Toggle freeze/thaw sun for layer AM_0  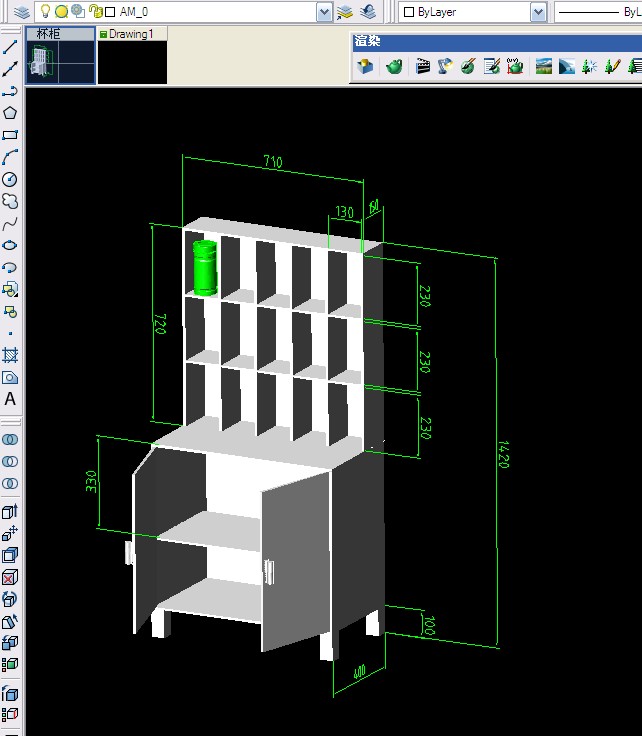pyautogui.click(x=61, y=11)
